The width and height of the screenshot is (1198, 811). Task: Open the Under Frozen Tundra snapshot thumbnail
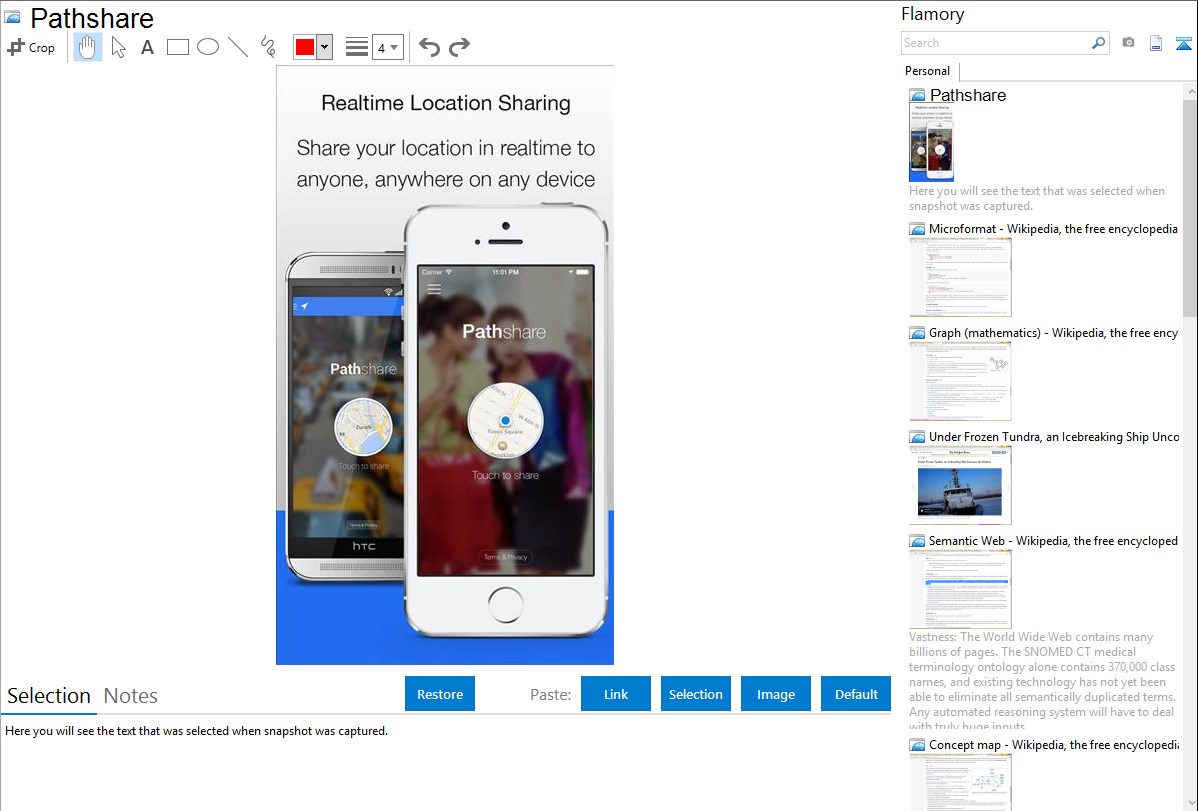[960, 485]
